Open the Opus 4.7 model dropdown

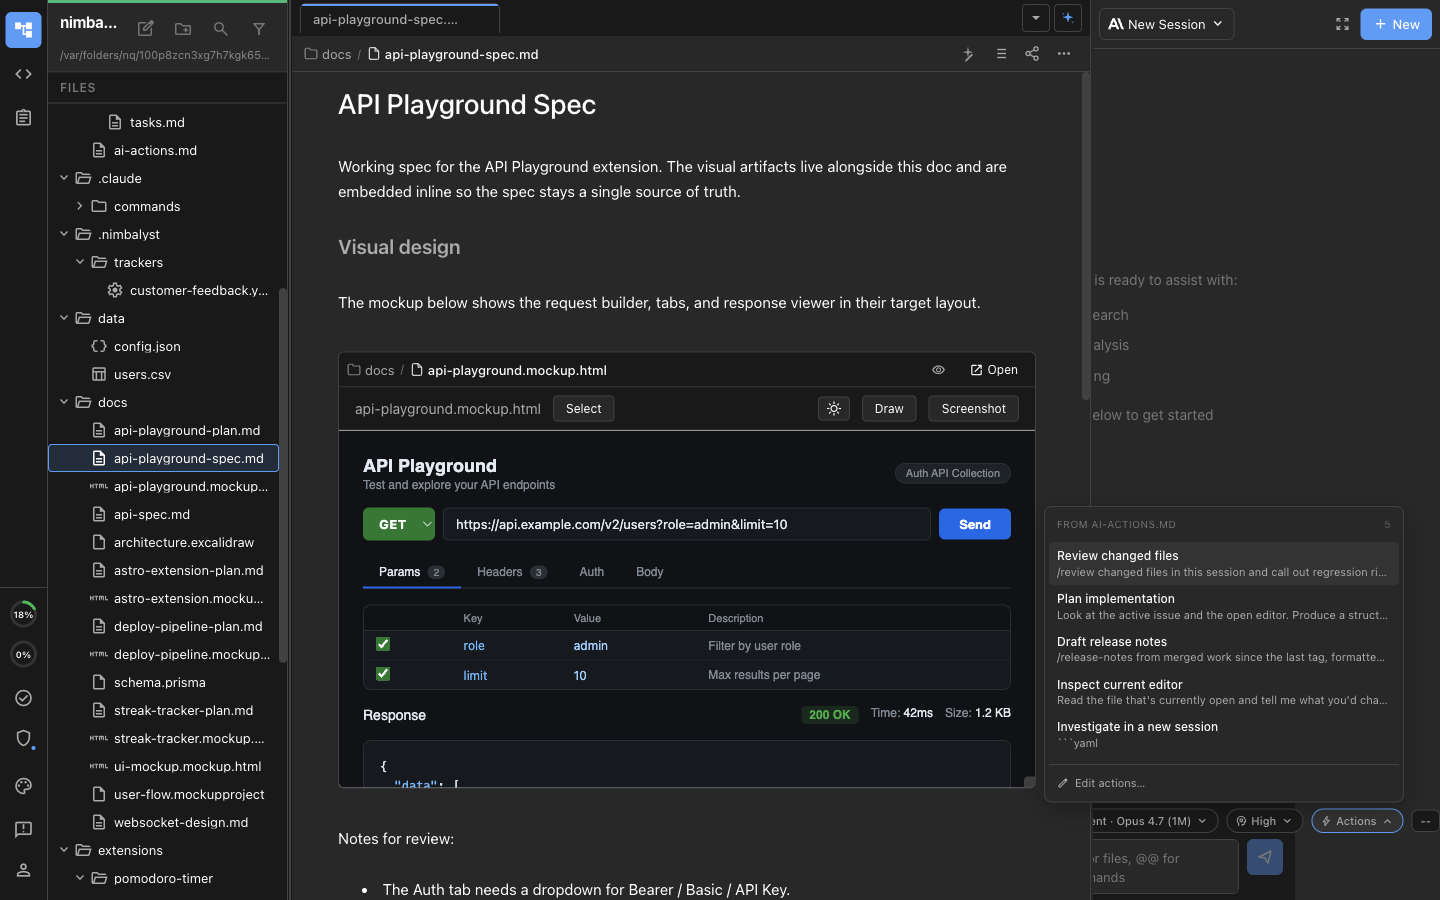click(x=1155, y=821)
